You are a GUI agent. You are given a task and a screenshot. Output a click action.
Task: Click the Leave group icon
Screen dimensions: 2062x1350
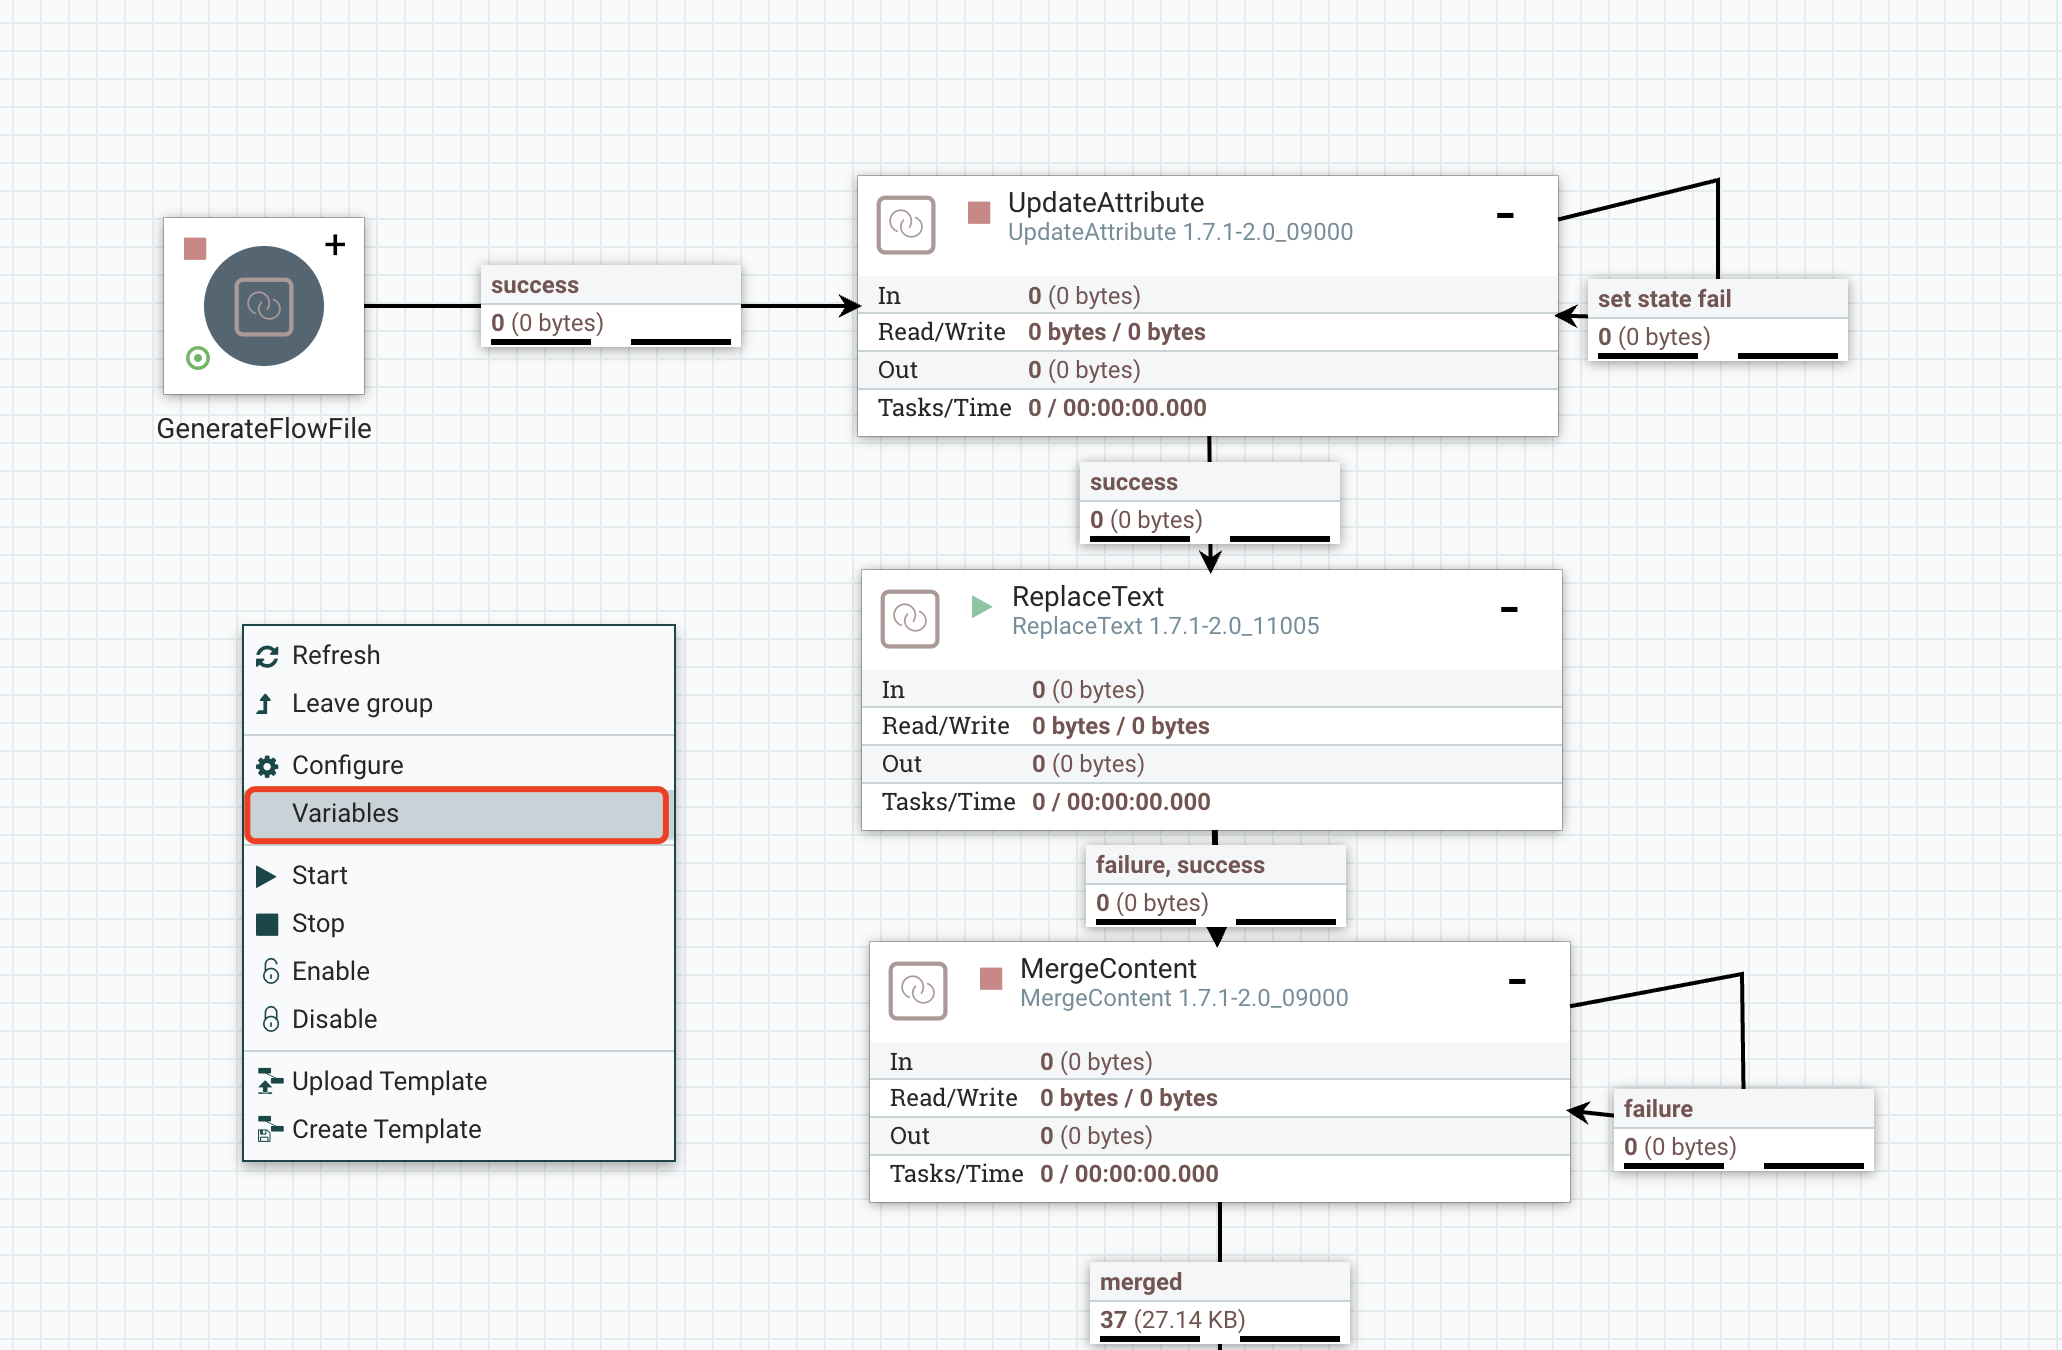click(x=265, y=703)
